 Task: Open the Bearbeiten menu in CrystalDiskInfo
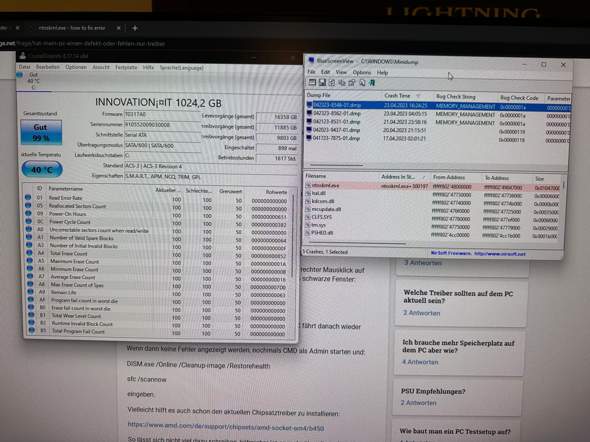coord(47,67)
